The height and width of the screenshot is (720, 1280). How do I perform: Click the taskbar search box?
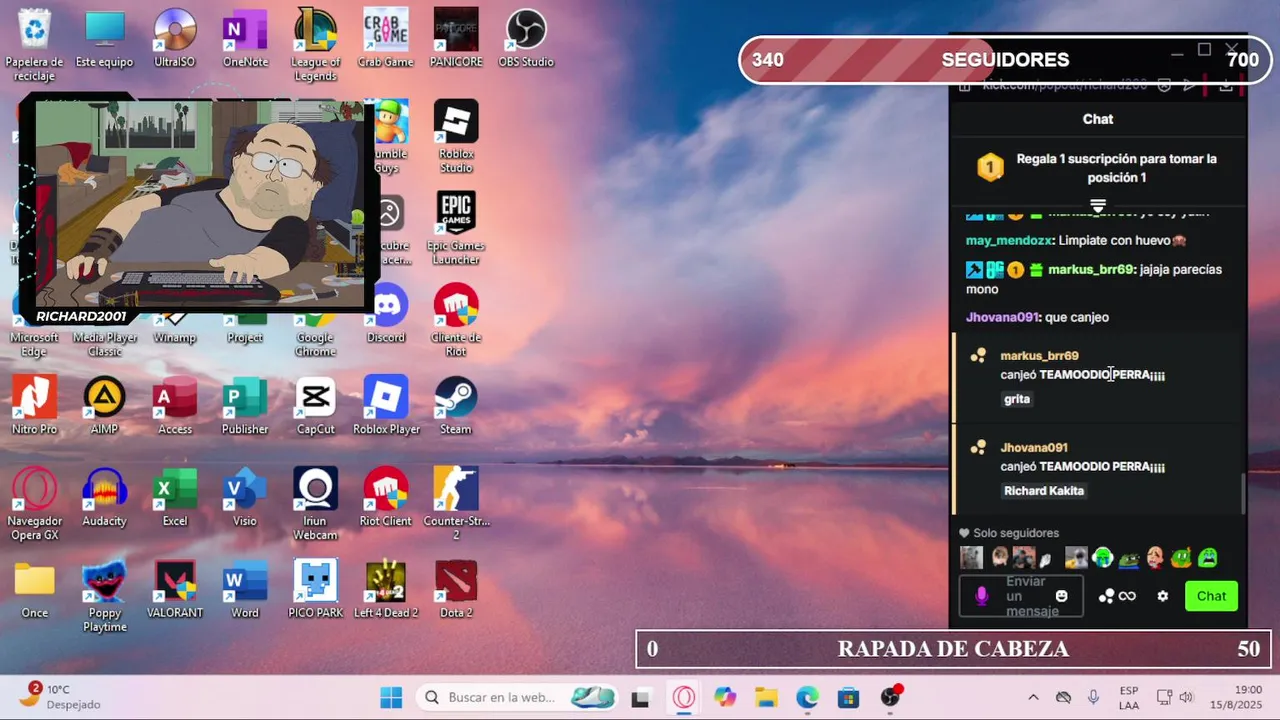pos(516,697)
